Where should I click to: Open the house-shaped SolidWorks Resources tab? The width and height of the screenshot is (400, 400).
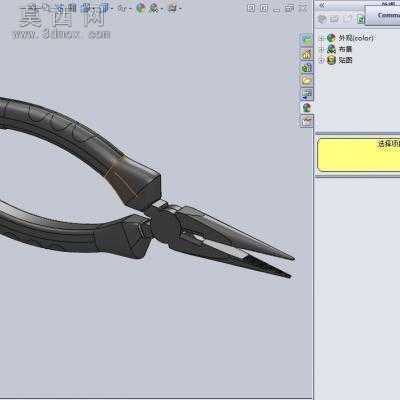click(x=306, y=54)
